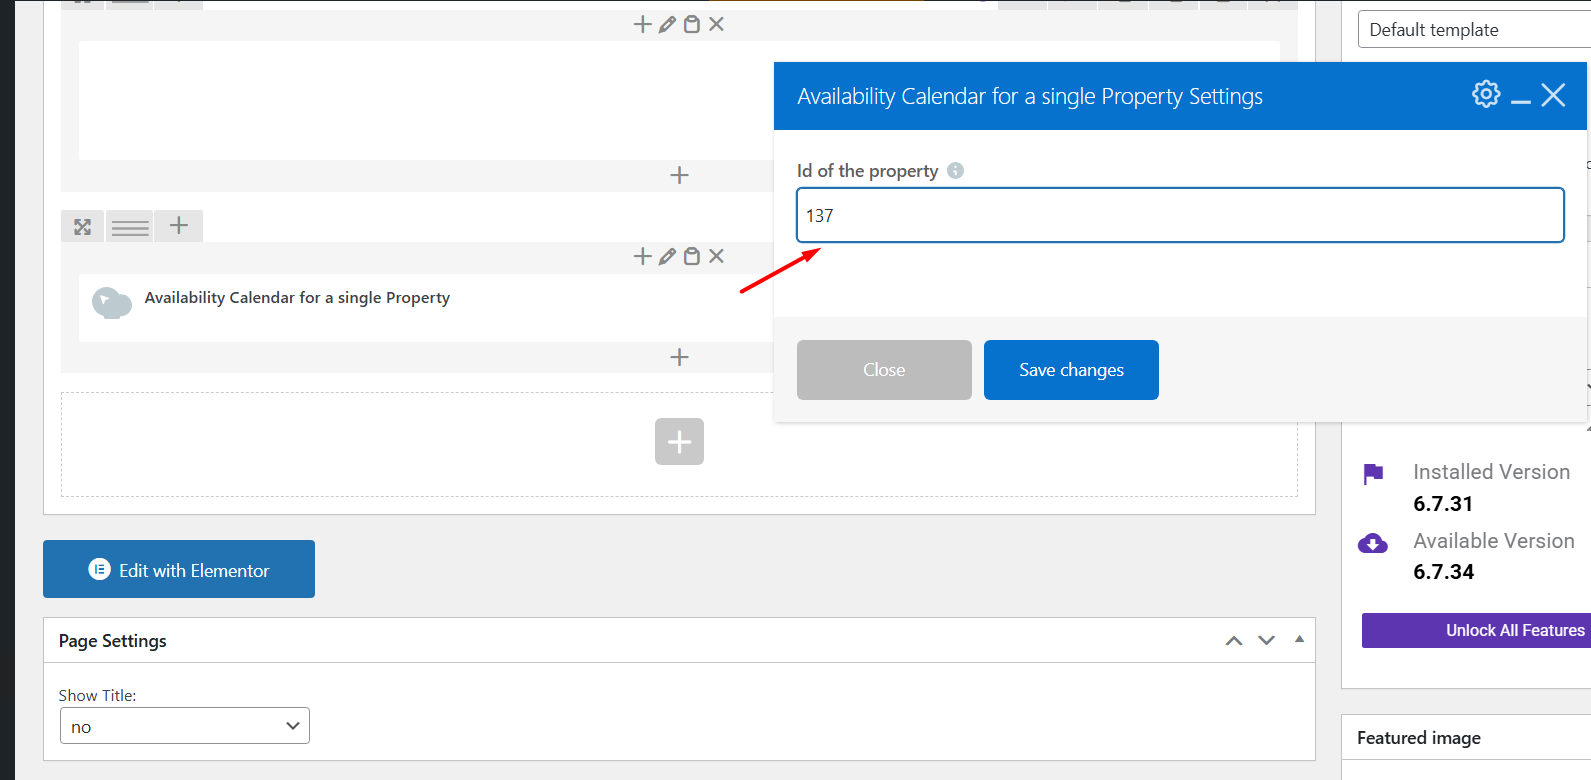Open settings gear in the calendar settings dialog
1591x780 pixels.
1486,94
